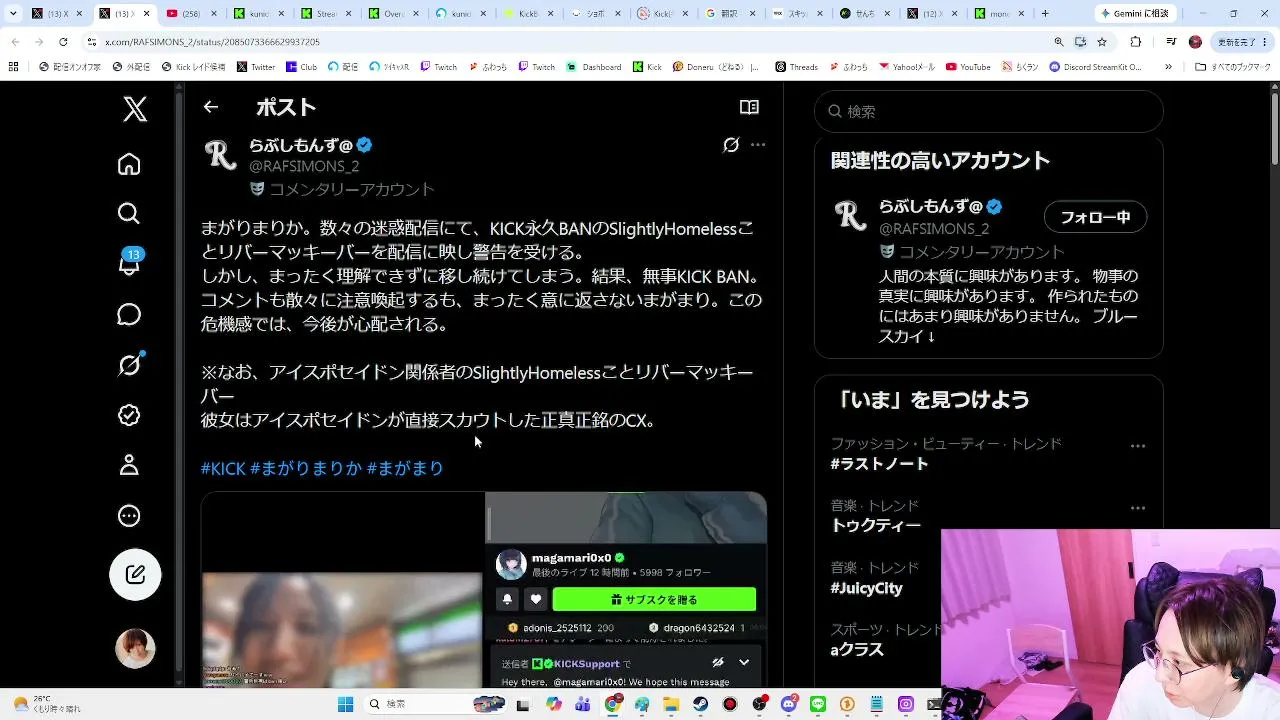
Task: Open notifications bell with 13 badge
Action: 130,262
